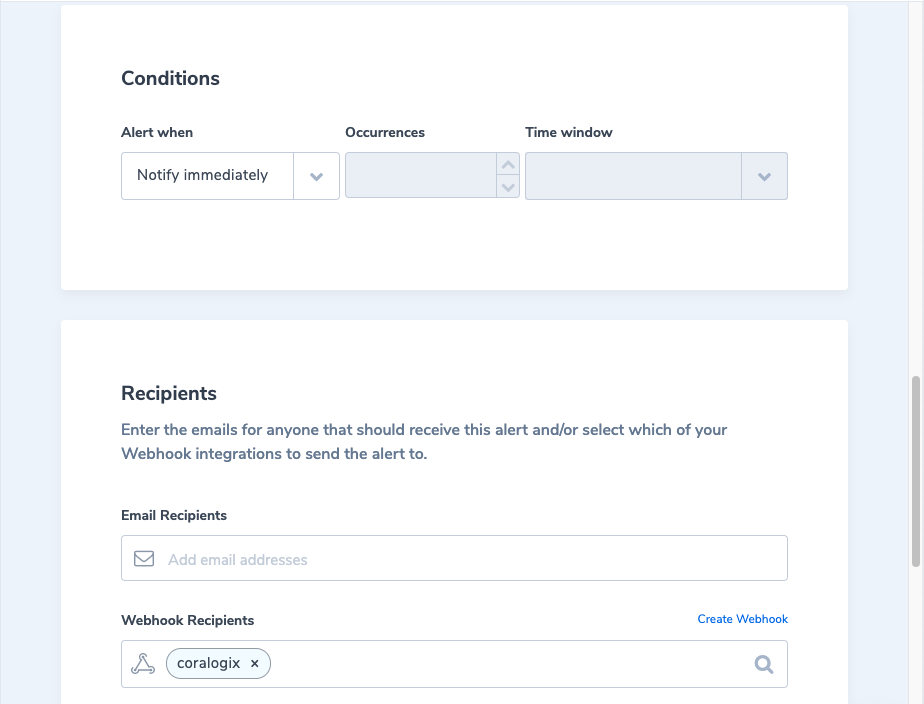Expand the Alert when dropdown chevron
Viewport: 924px width, 704px height.
[317, 176]
